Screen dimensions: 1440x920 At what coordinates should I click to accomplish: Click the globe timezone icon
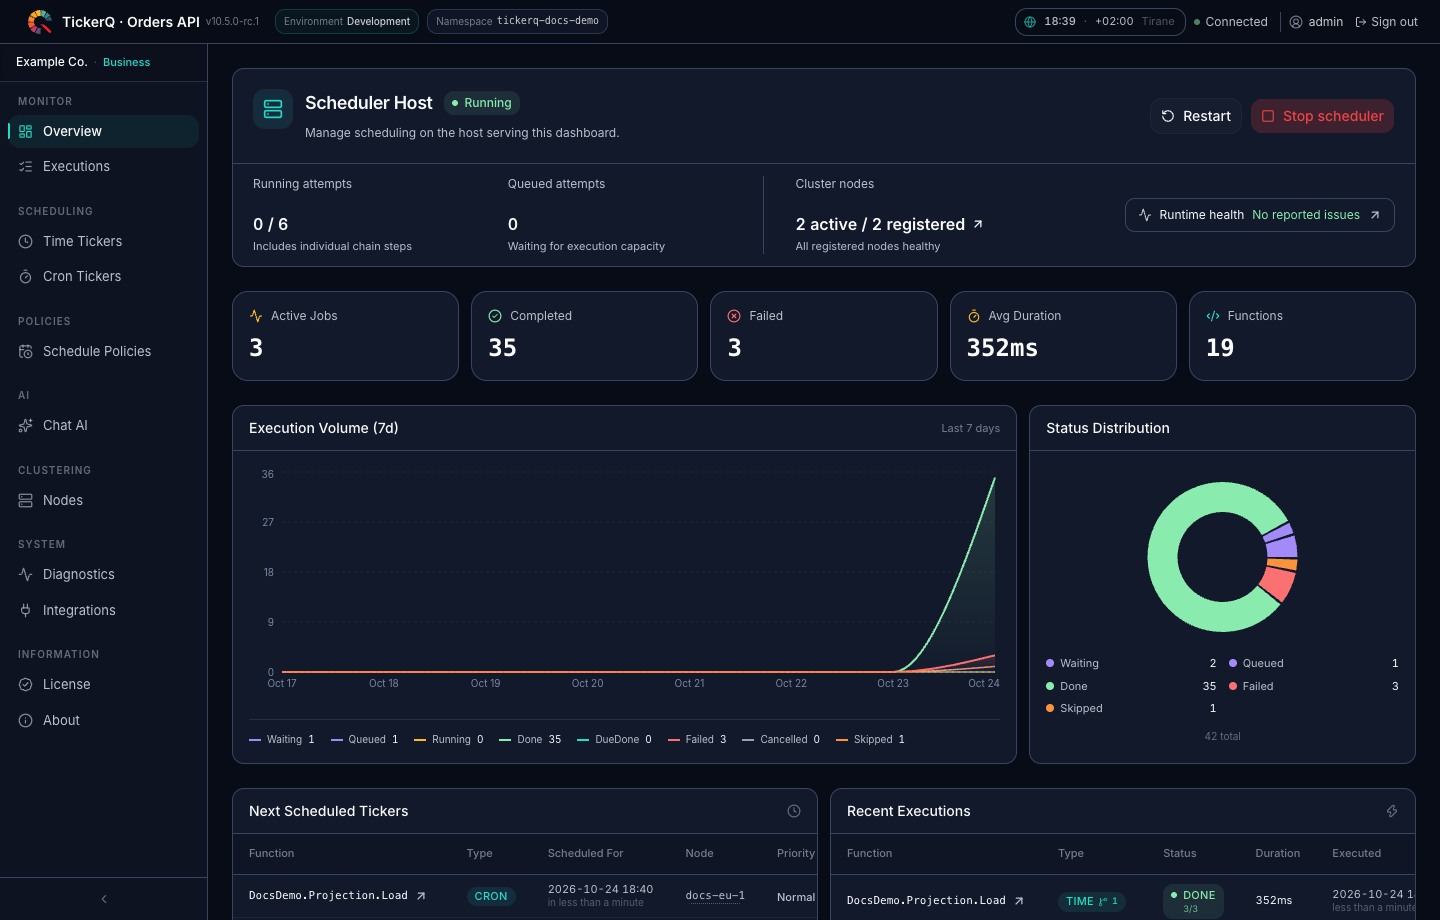tap(1030, 22)
